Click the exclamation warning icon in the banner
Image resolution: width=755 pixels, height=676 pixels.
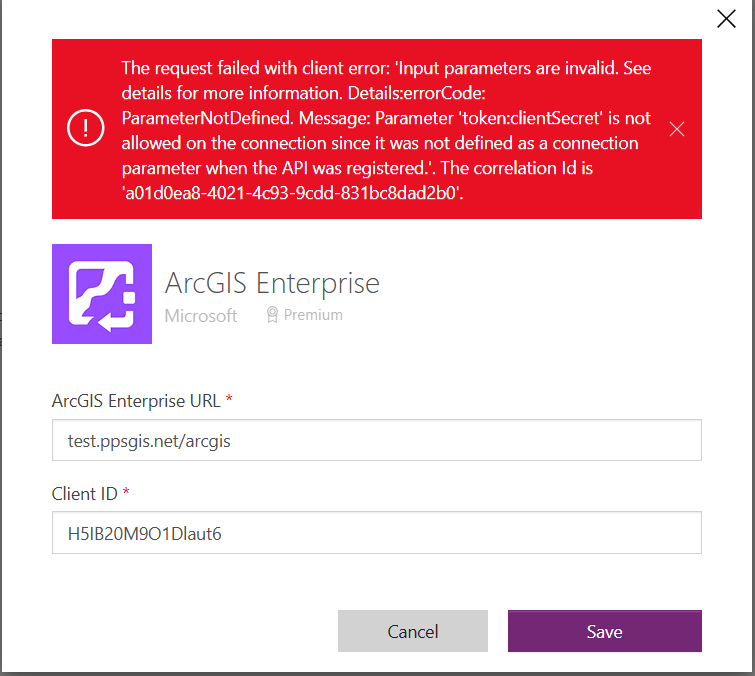tap(86, 128)
